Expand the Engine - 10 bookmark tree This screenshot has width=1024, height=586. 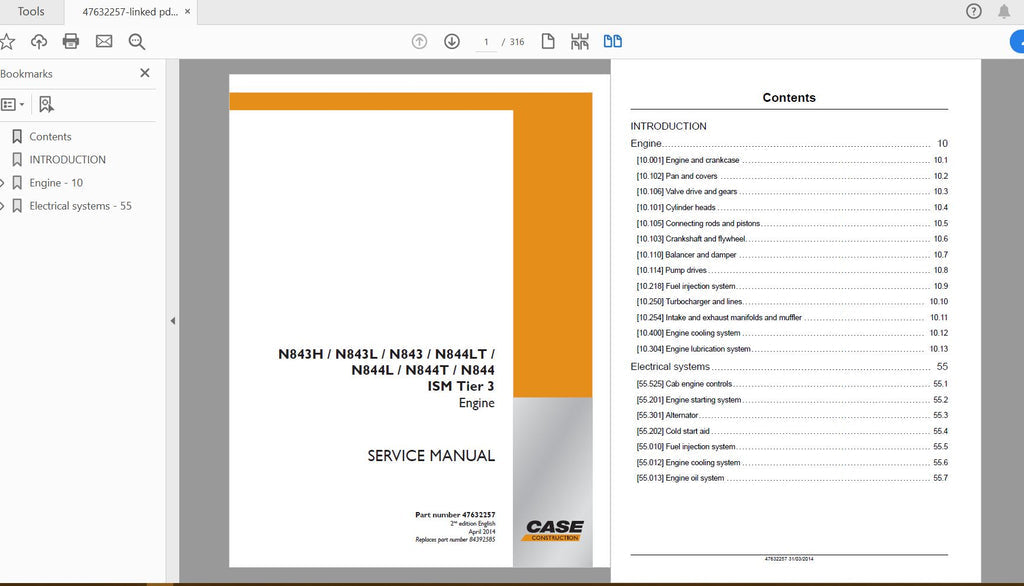(2, 183)
